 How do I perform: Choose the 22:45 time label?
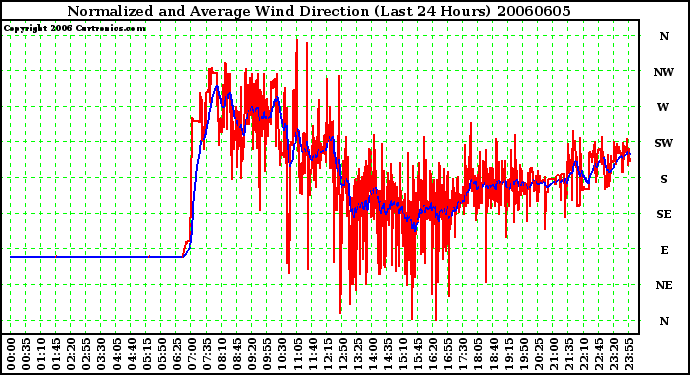coord(598,354)
